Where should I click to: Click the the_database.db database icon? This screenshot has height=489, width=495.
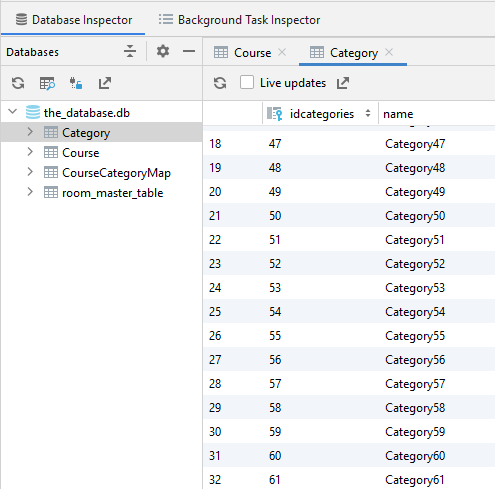point(33,112)
